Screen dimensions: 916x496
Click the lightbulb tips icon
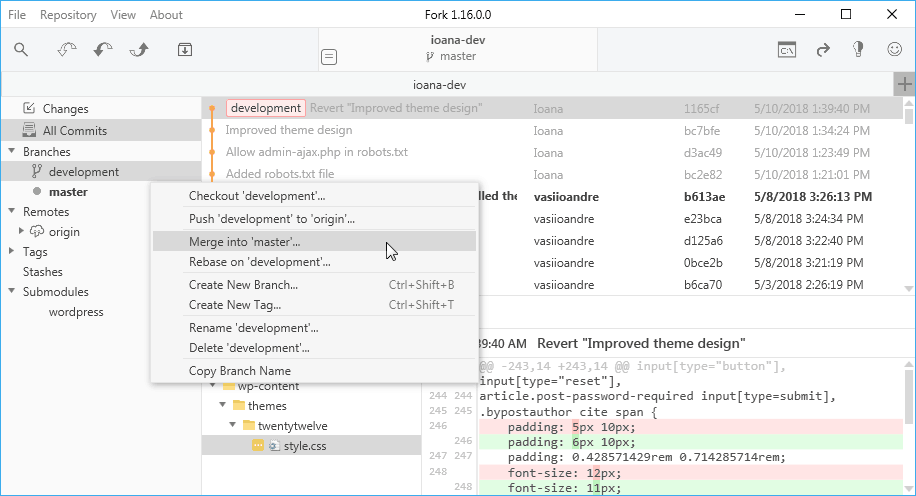click(858, 50)
